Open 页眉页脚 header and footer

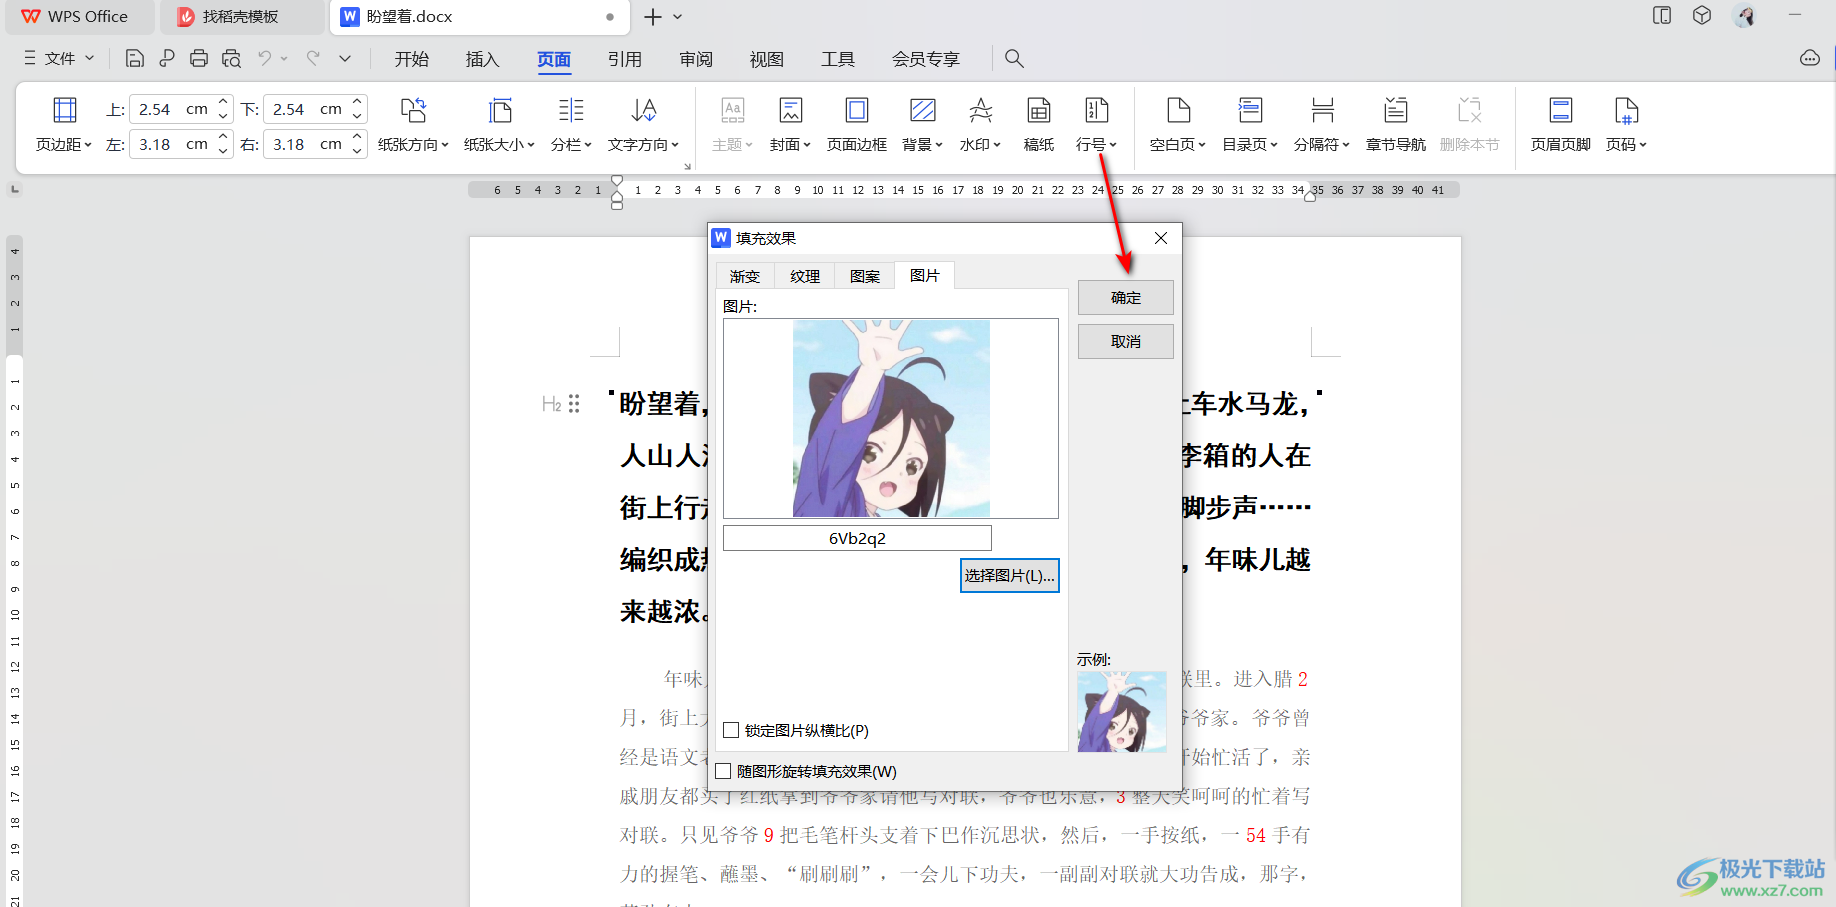click(x=1560, y=124)
